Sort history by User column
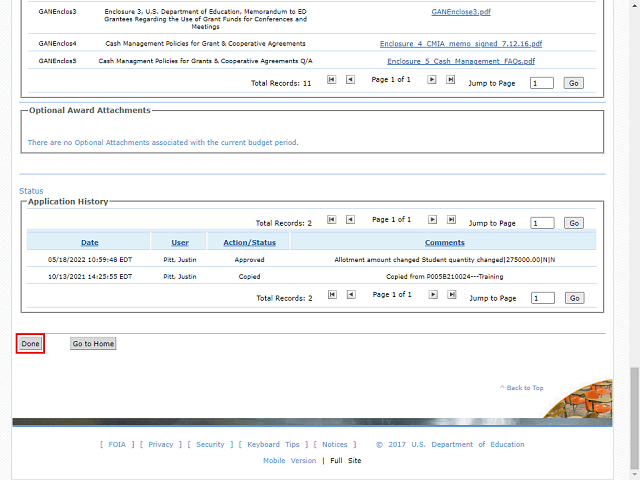 [180, 242]
